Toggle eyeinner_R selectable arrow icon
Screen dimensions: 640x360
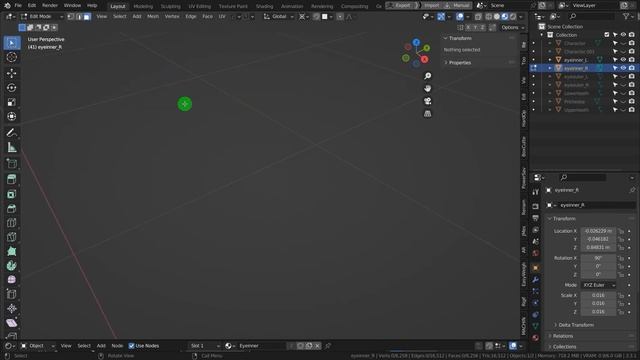[615, 68]
